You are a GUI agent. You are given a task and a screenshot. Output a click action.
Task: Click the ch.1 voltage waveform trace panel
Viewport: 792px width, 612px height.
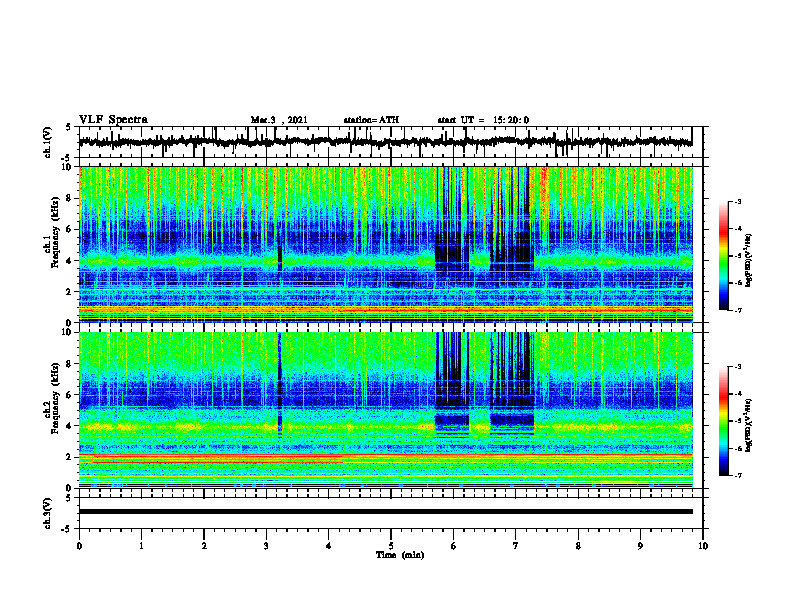click(x=390, y=142)
